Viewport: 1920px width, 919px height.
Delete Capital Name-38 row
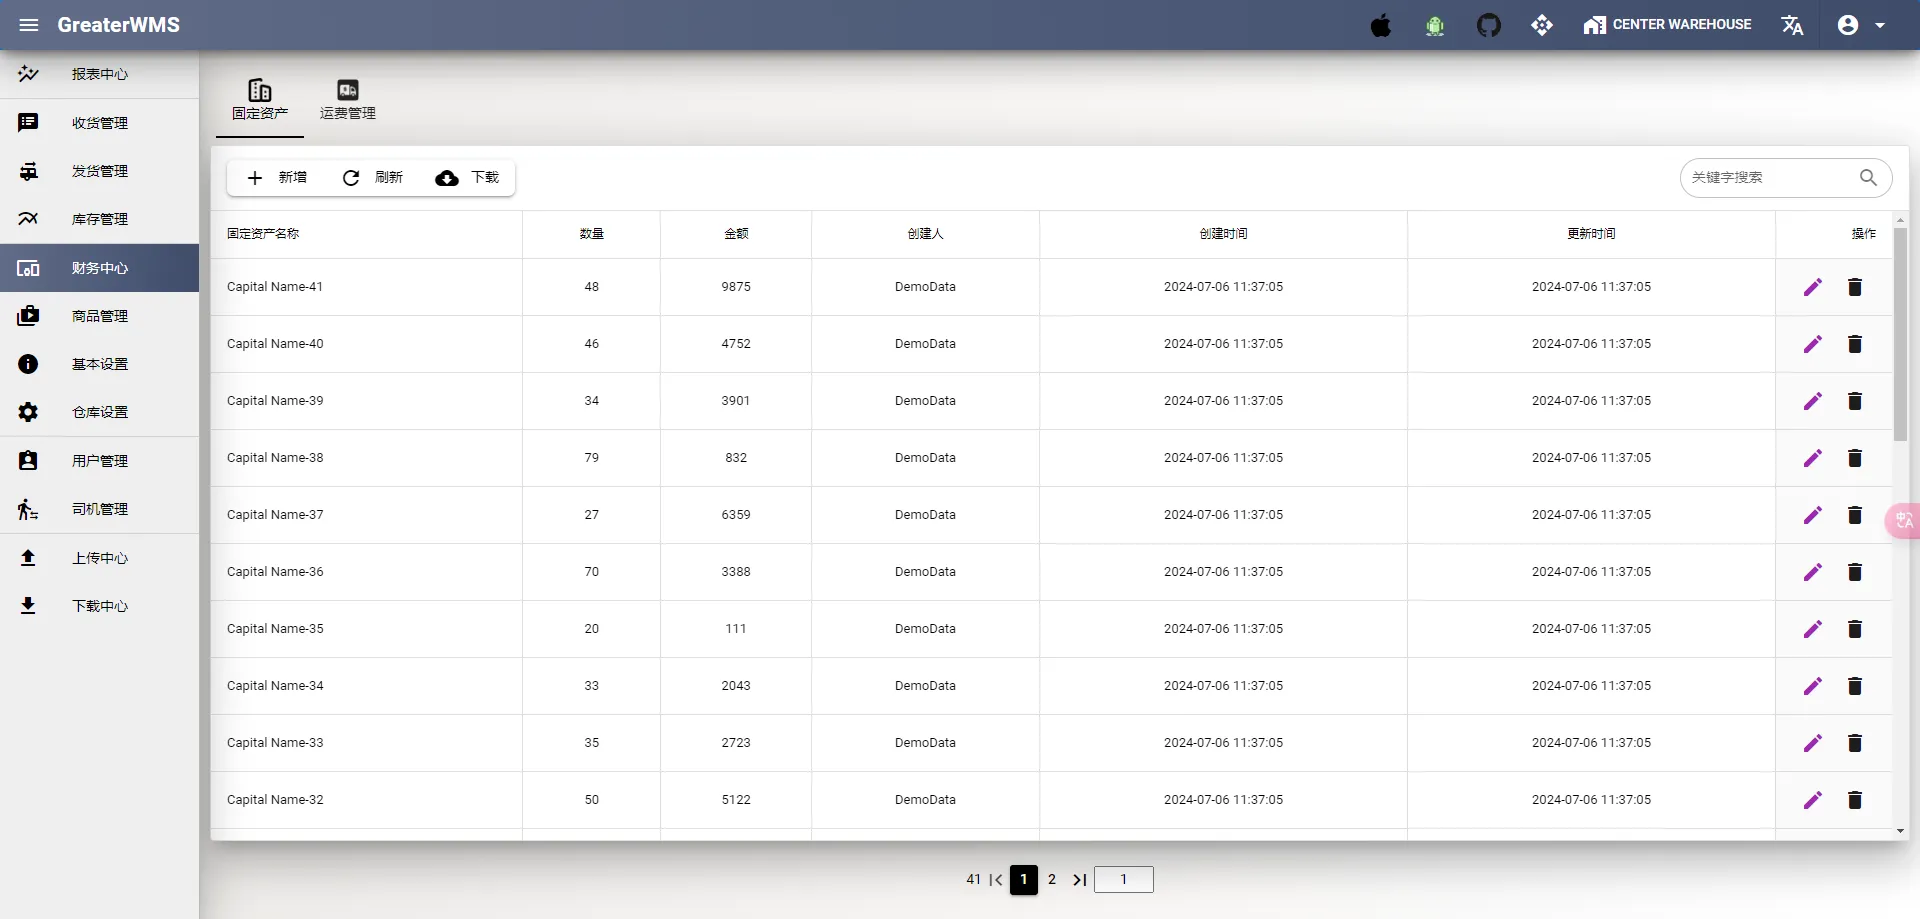[x=1855, y=458]
